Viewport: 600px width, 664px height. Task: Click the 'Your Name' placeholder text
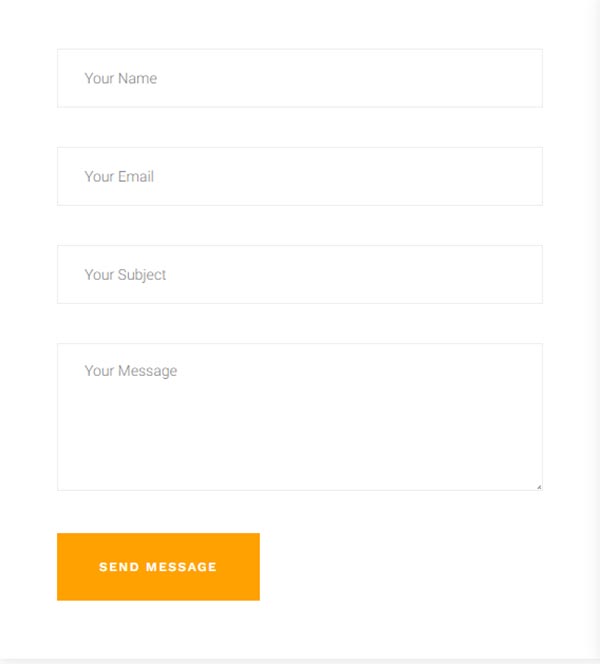pos(120,78)
